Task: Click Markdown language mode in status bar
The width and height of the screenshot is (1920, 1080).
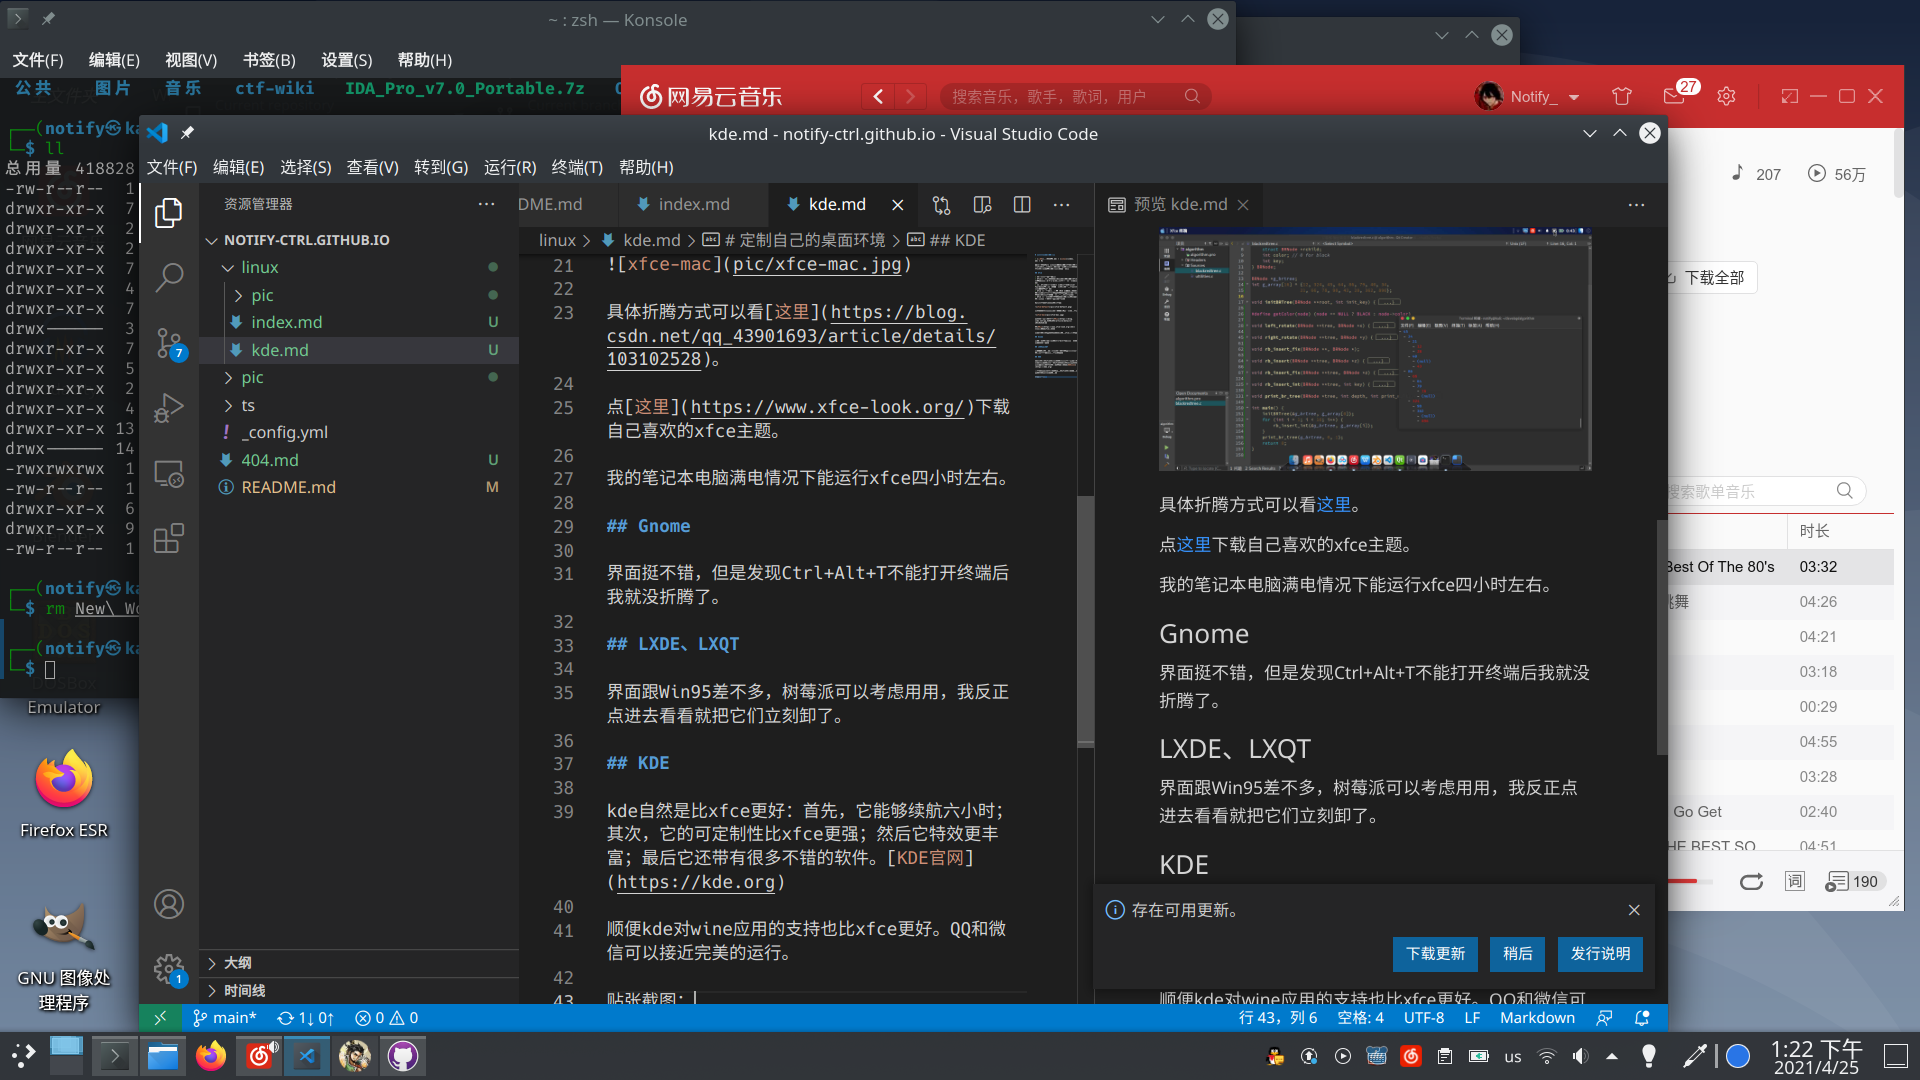Action: tap(1537, 1018)
